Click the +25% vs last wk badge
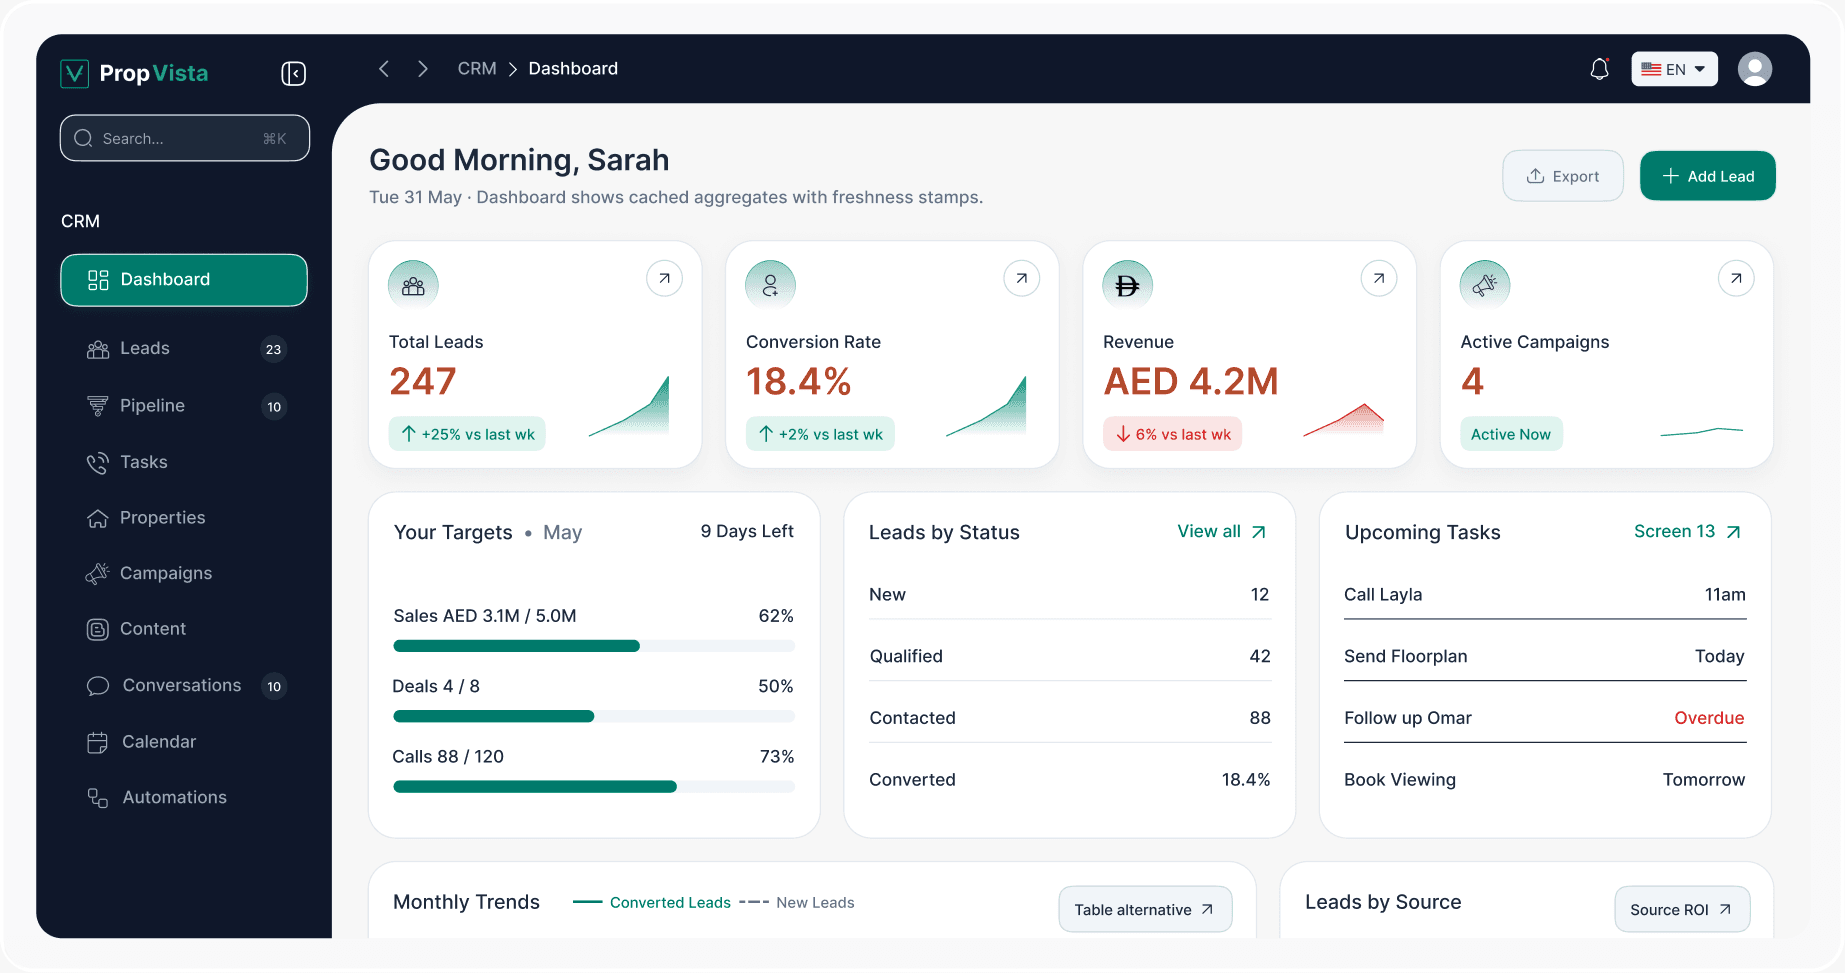 (x=467, y=434)
